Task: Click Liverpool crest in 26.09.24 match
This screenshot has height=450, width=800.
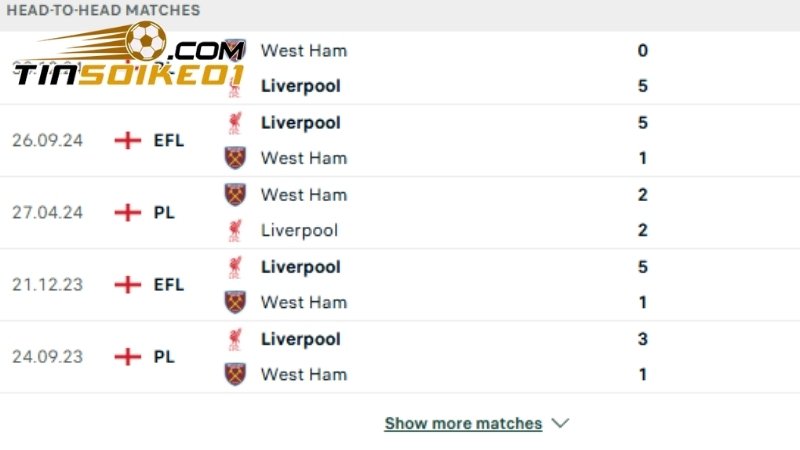Action: tap(235, 123)
